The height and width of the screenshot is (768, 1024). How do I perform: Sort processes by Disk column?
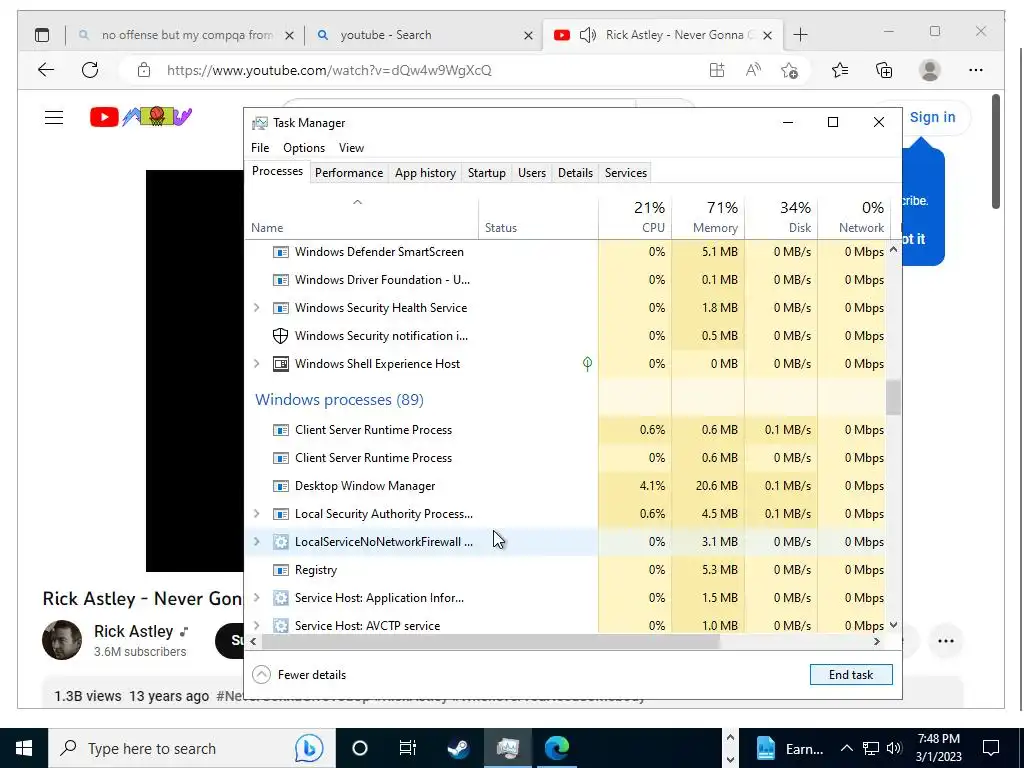[781, 217]
